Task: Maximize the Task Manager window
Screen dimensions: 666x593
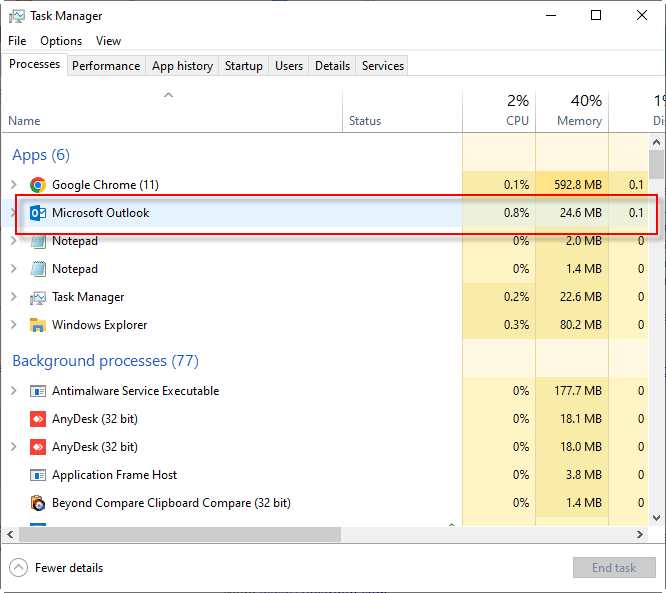Action: click(x=596, y=16)
